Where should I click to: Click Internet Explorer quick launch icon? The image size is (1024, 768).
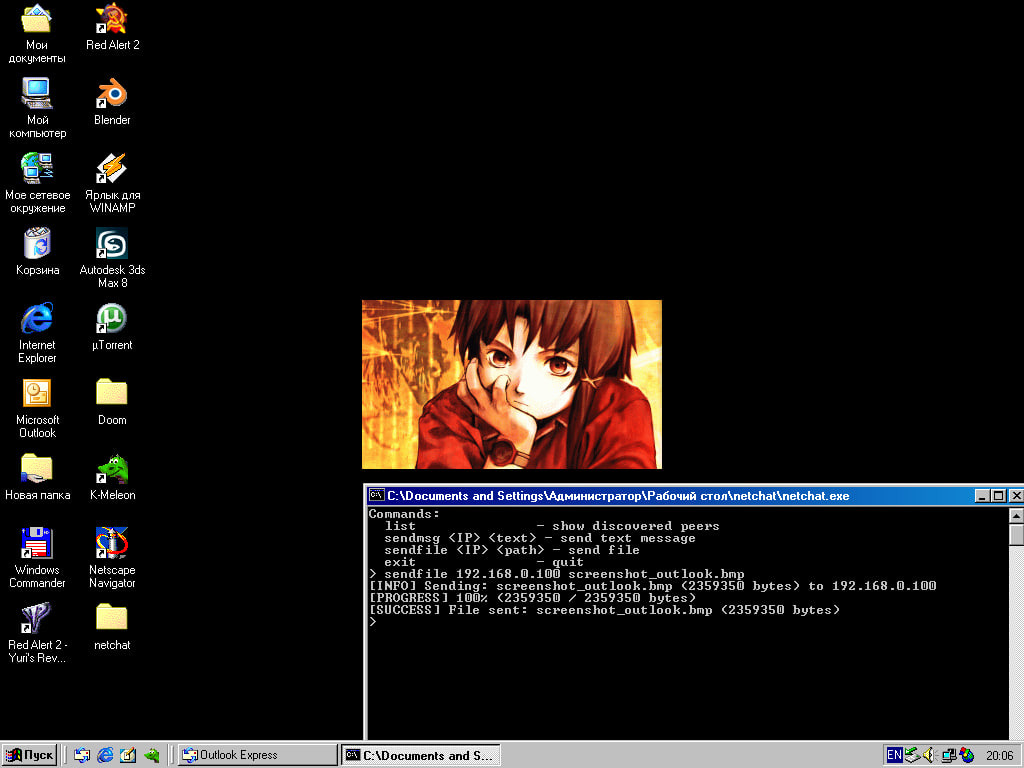[x=105, y=755]
